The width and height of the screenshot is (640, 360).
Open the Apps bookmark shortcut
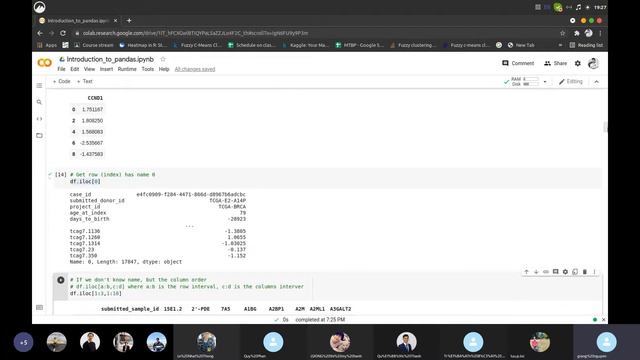pos(47,45)
